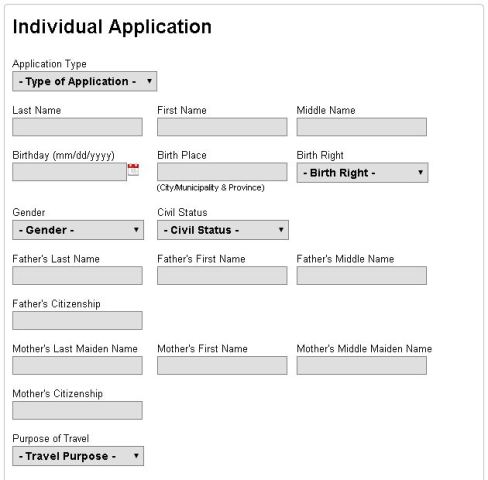Click the Father's Citizenship input
This screenshot has height=480, width=488.
click(x=77, y=320)
